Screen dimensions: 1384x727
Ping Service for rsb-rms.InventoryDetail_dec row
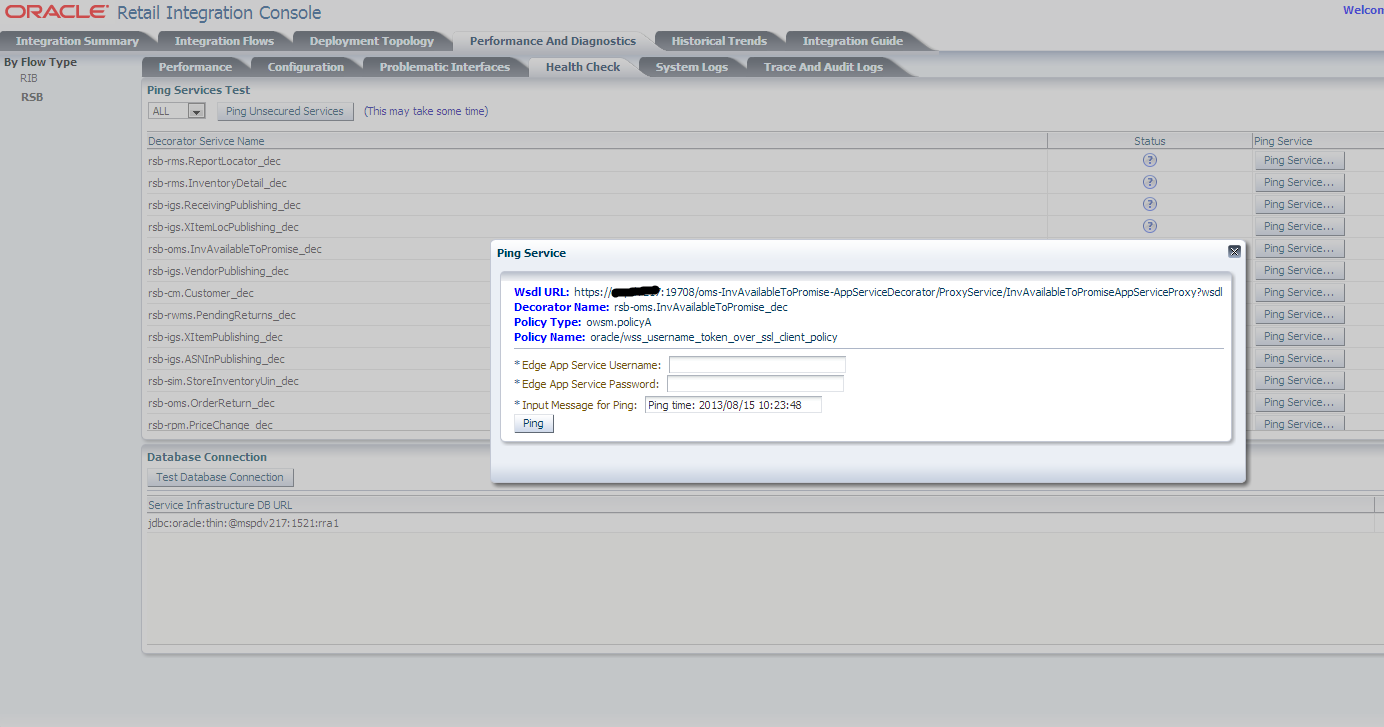tap(1299, 182)
